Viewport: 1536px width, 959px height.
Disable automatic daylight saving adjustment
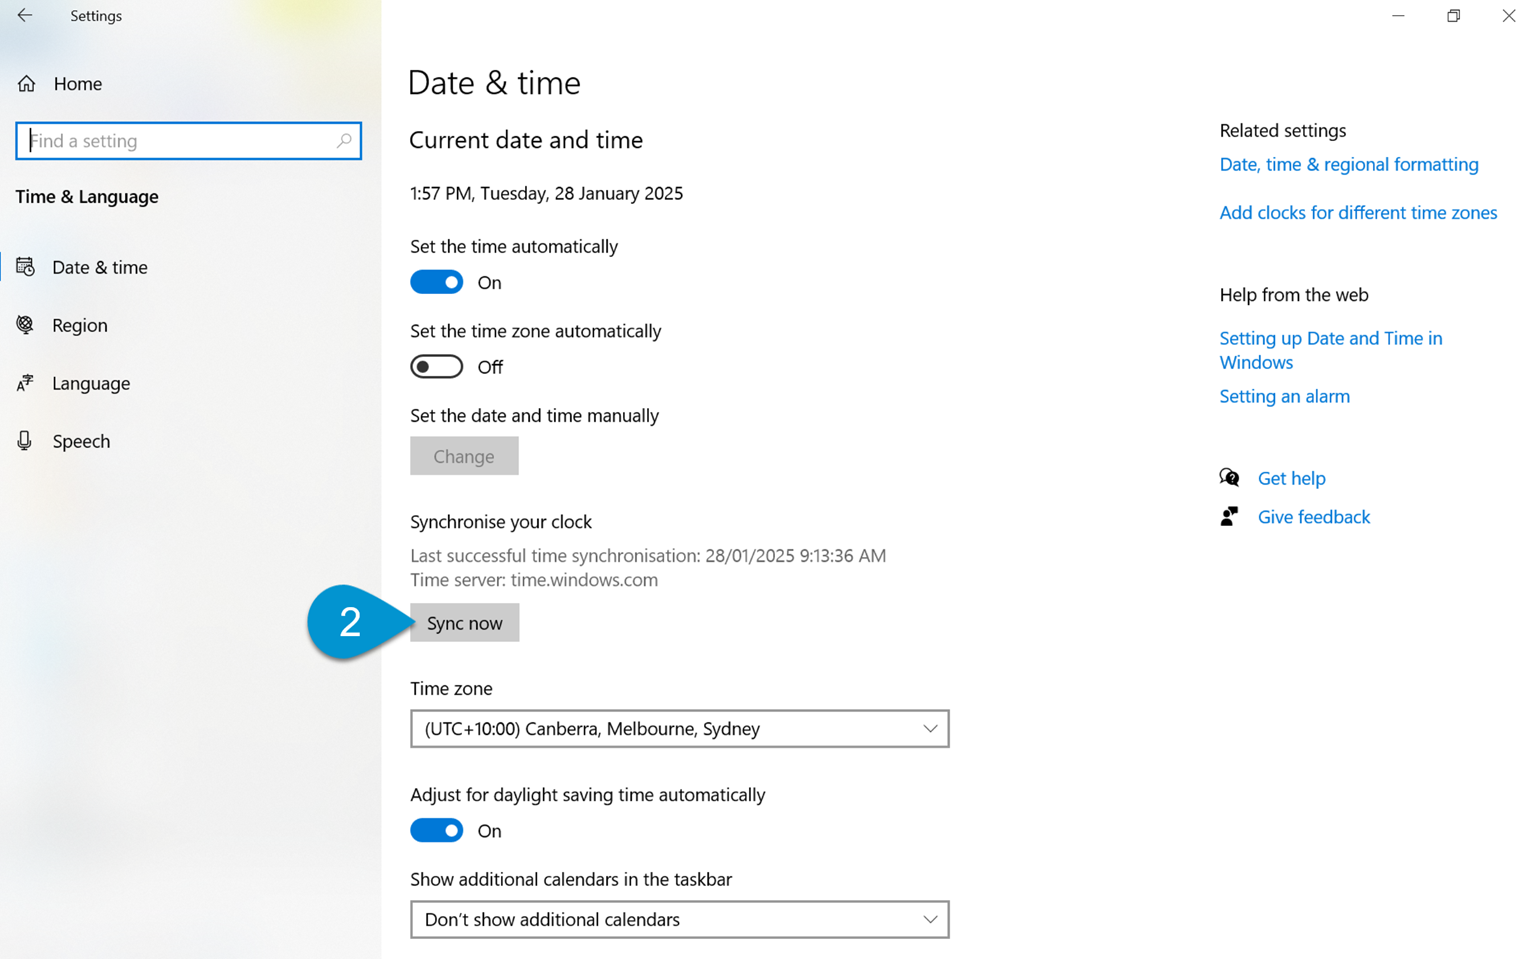(437, 831)
